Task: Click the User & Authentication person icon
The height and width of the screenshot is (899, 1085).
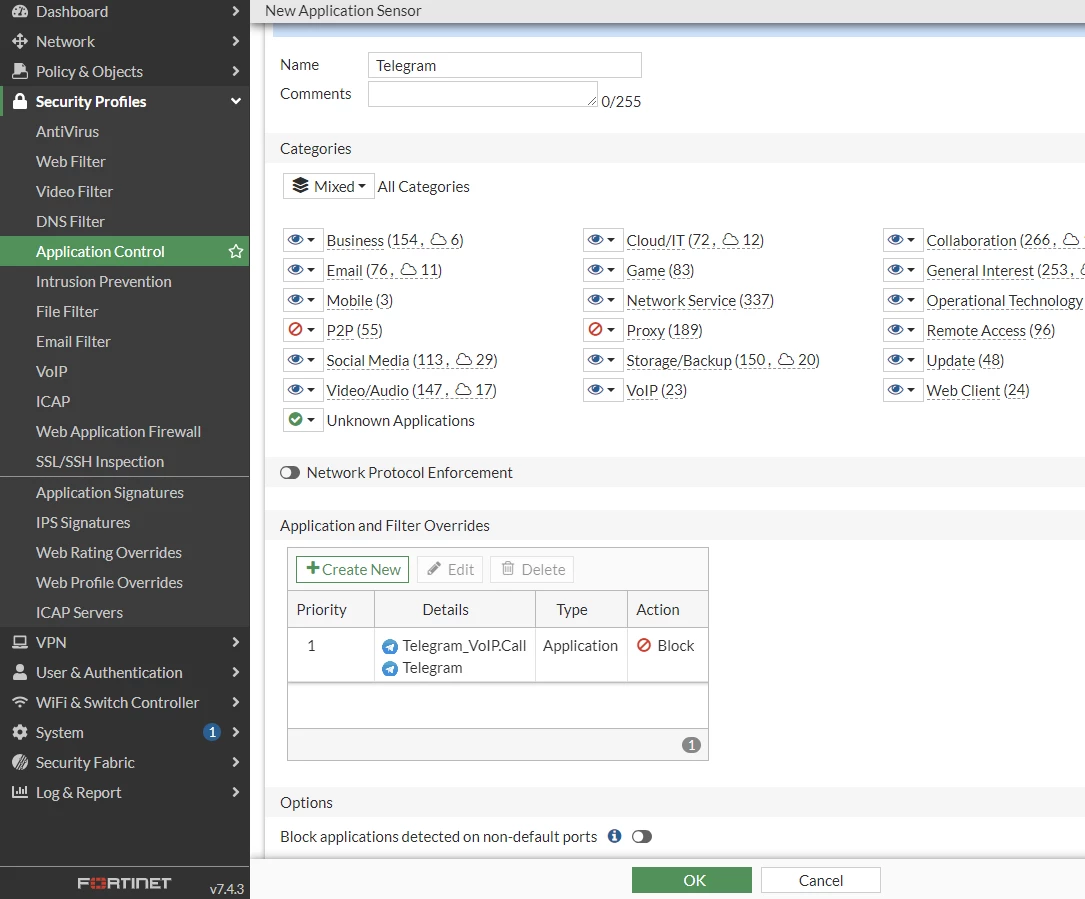Action: 20,672
